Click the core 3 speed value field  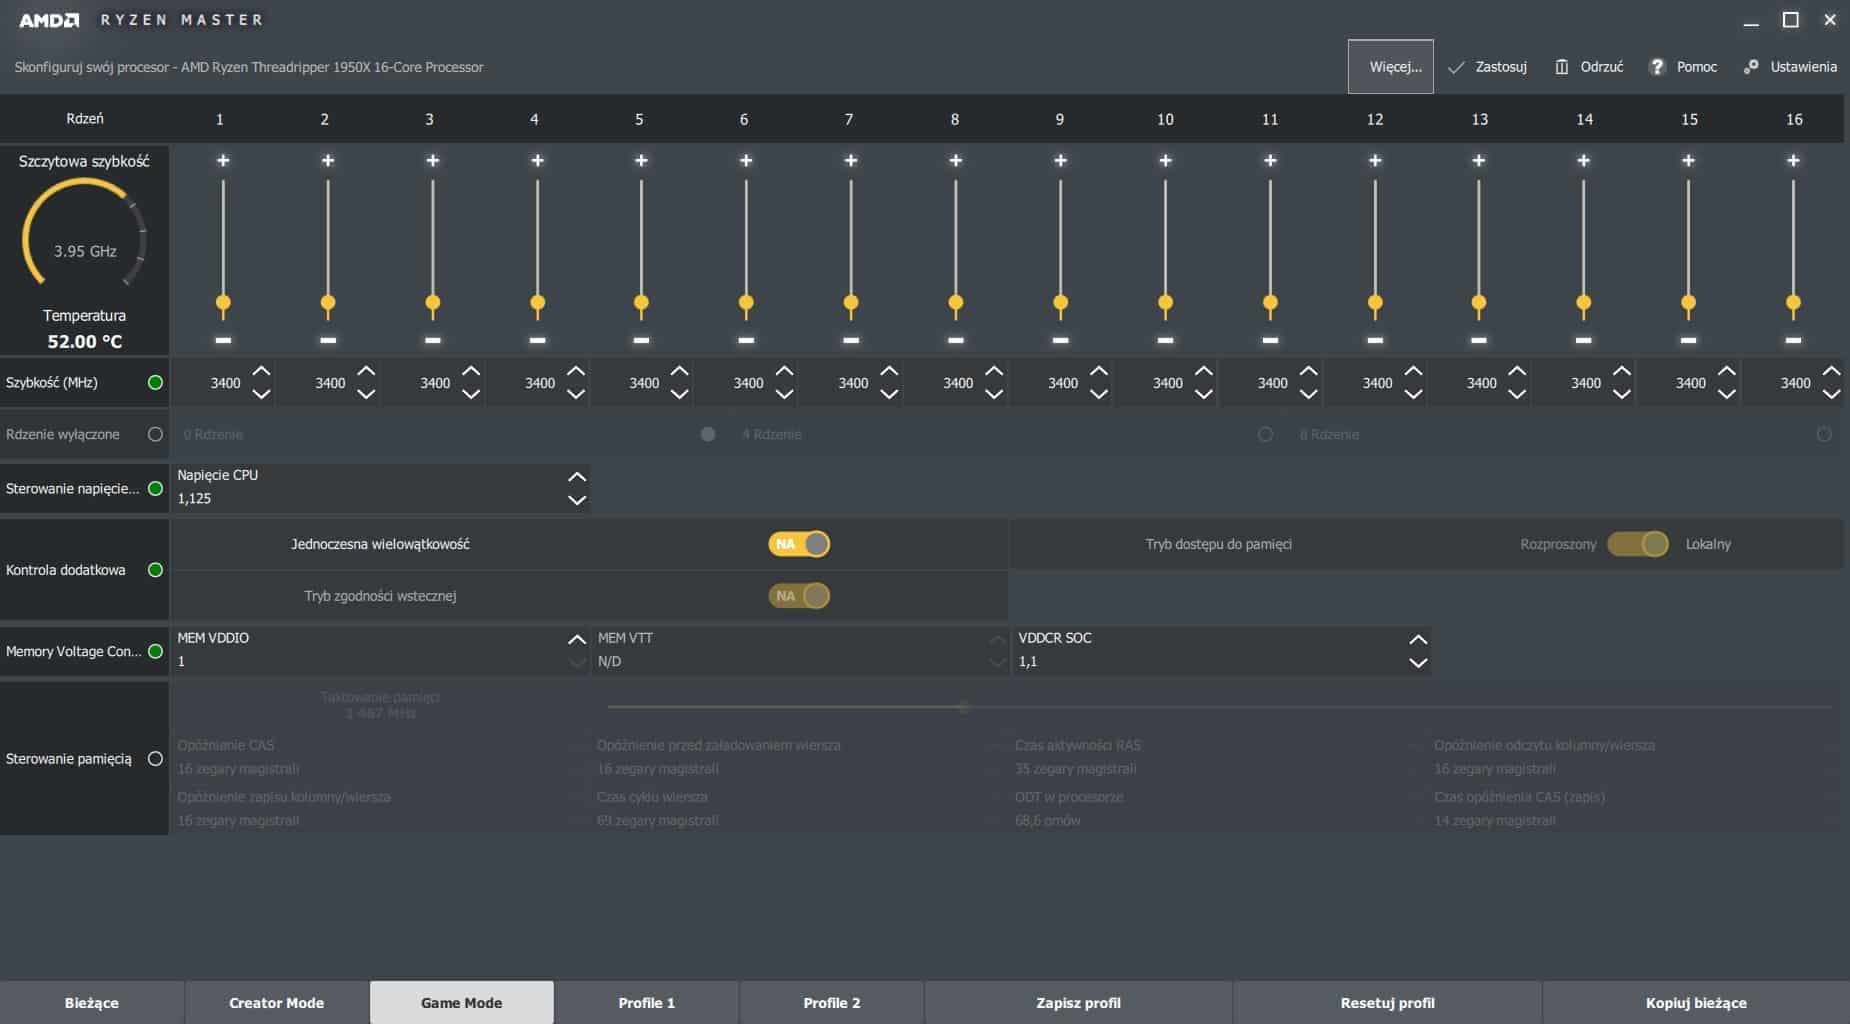click(435, 383)
